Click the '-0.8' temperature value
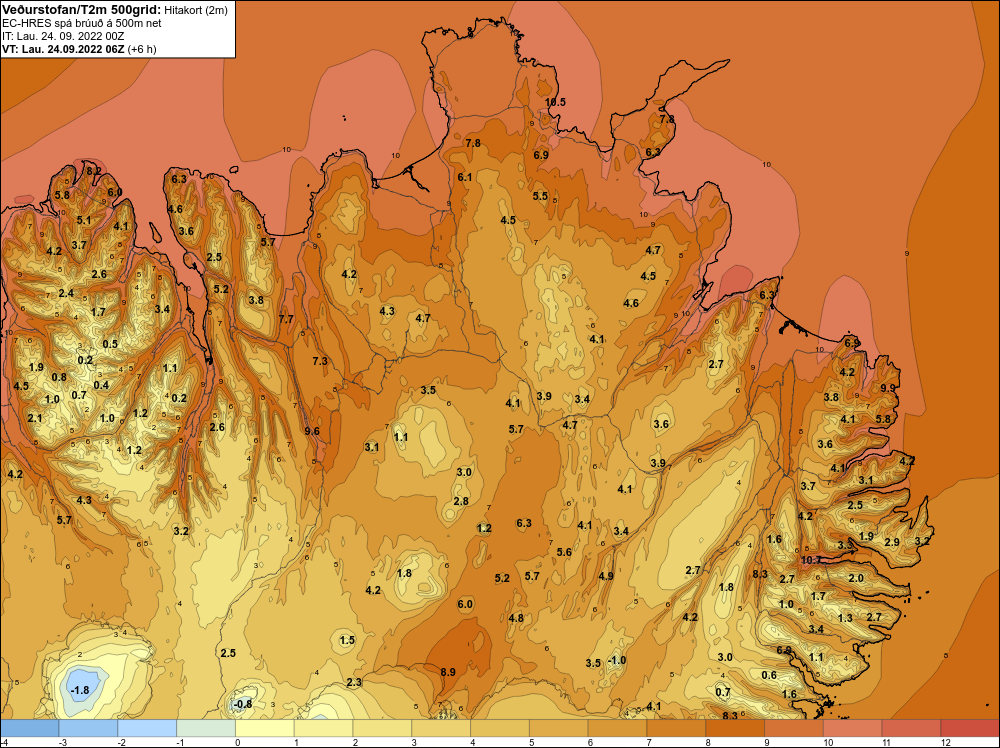The image size is (1000, 748). pos(243,704)
